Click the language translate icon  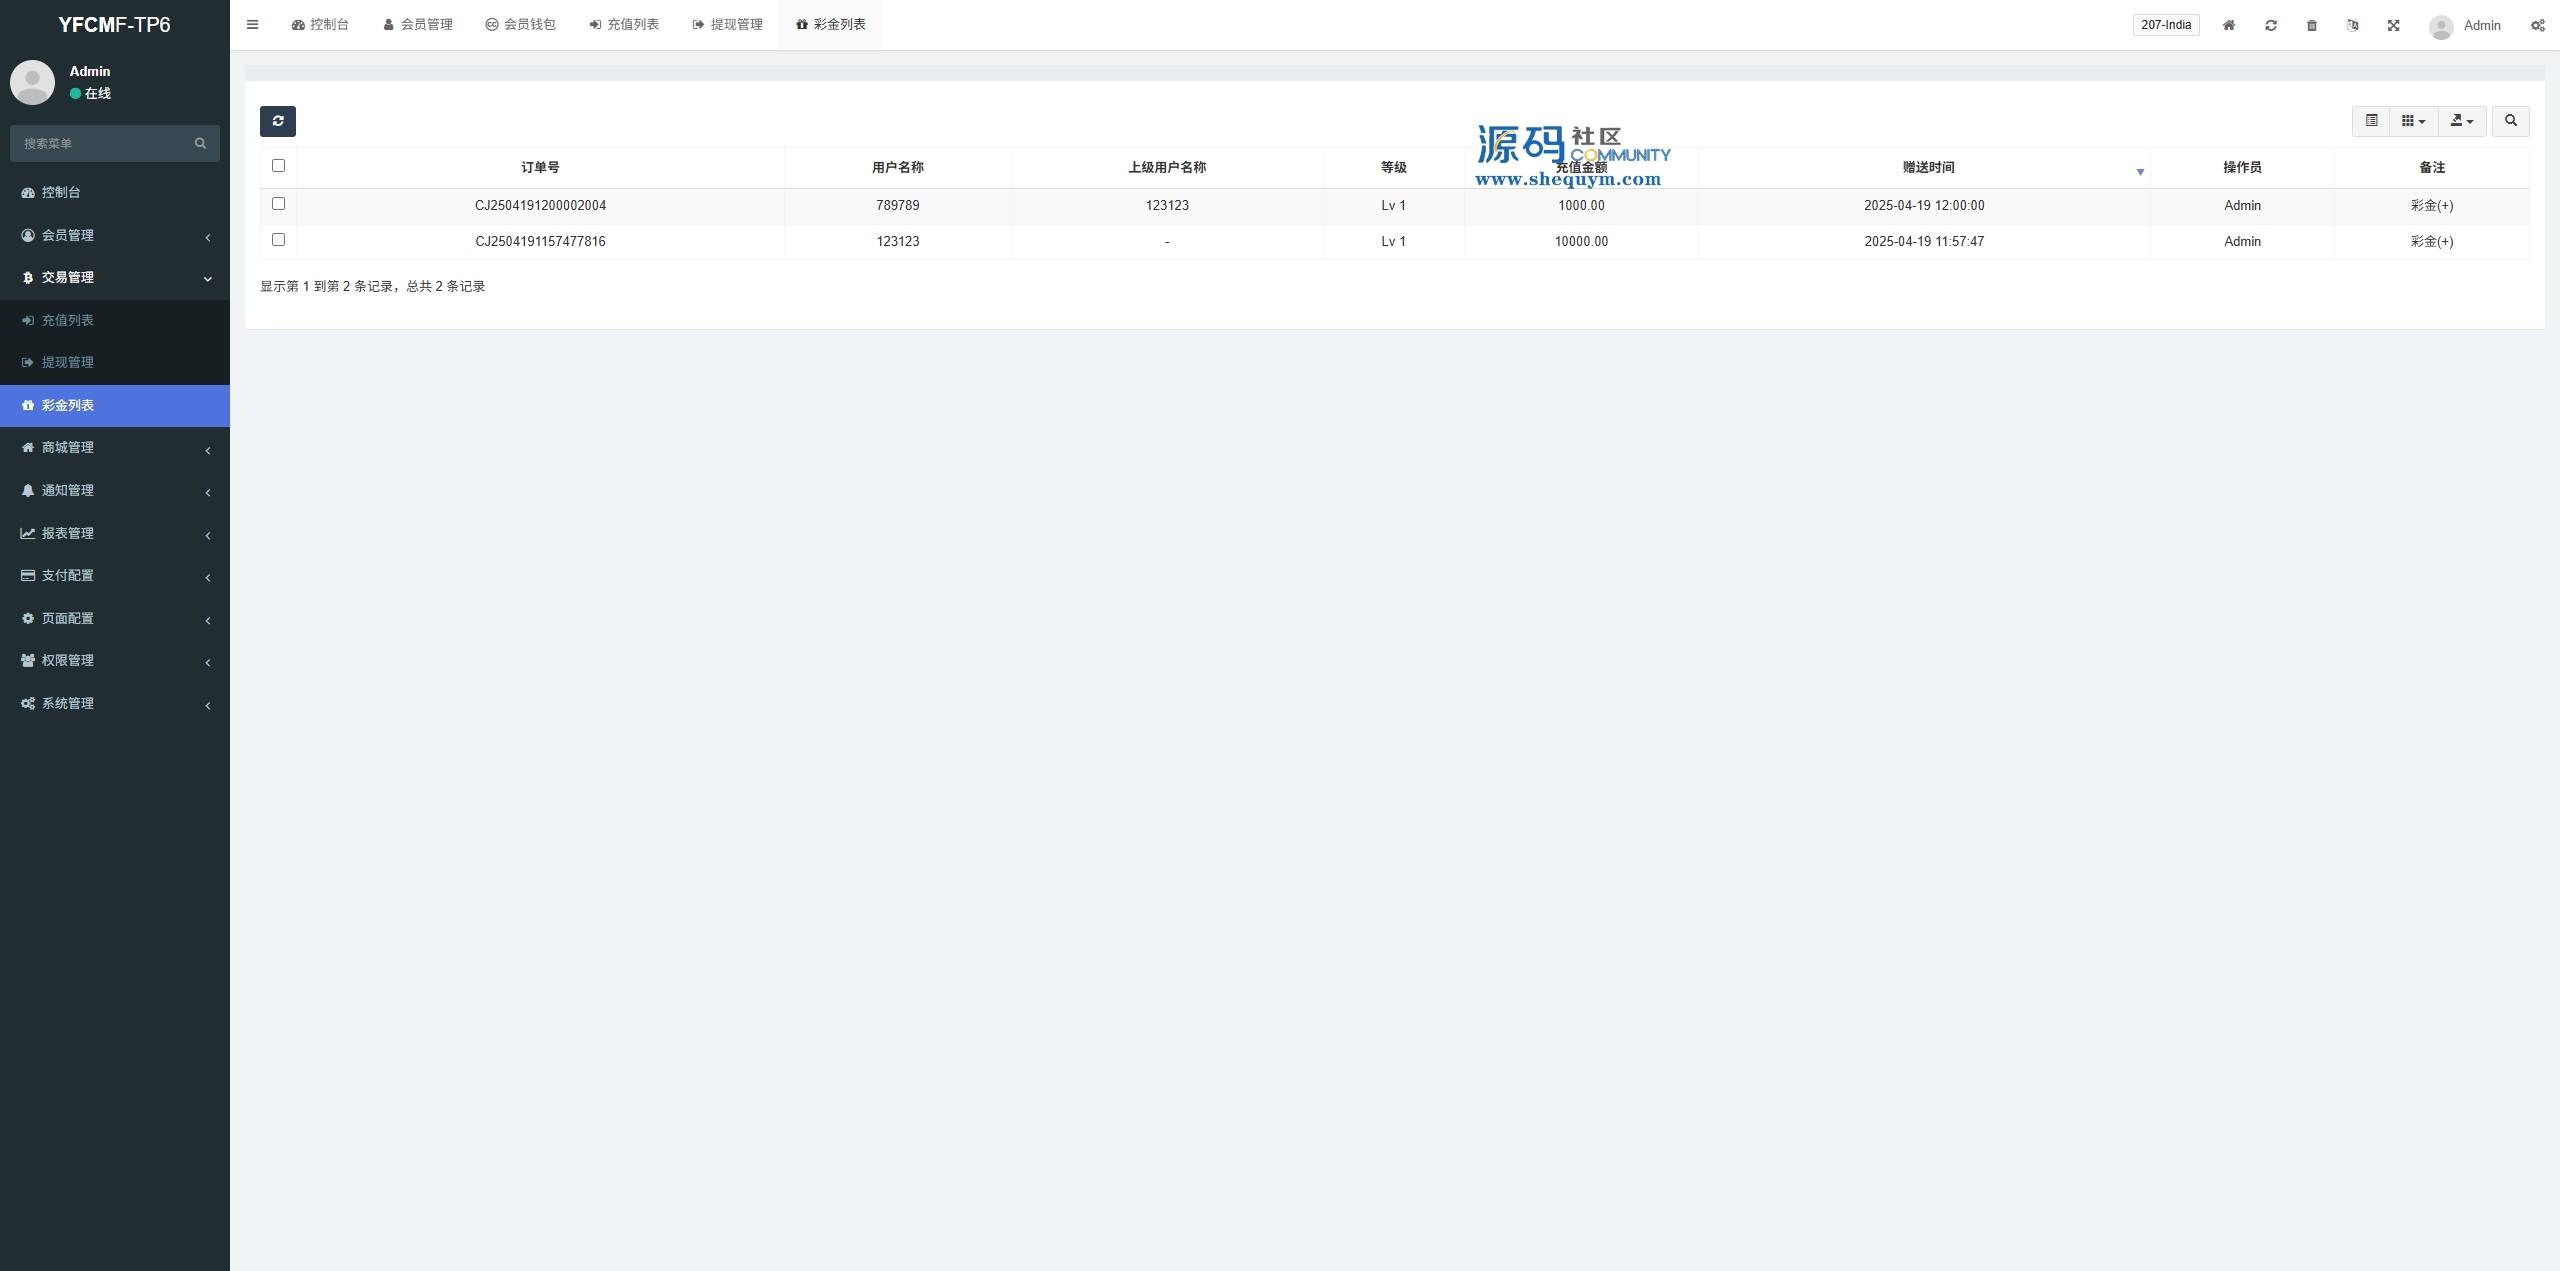(2352, 25)
